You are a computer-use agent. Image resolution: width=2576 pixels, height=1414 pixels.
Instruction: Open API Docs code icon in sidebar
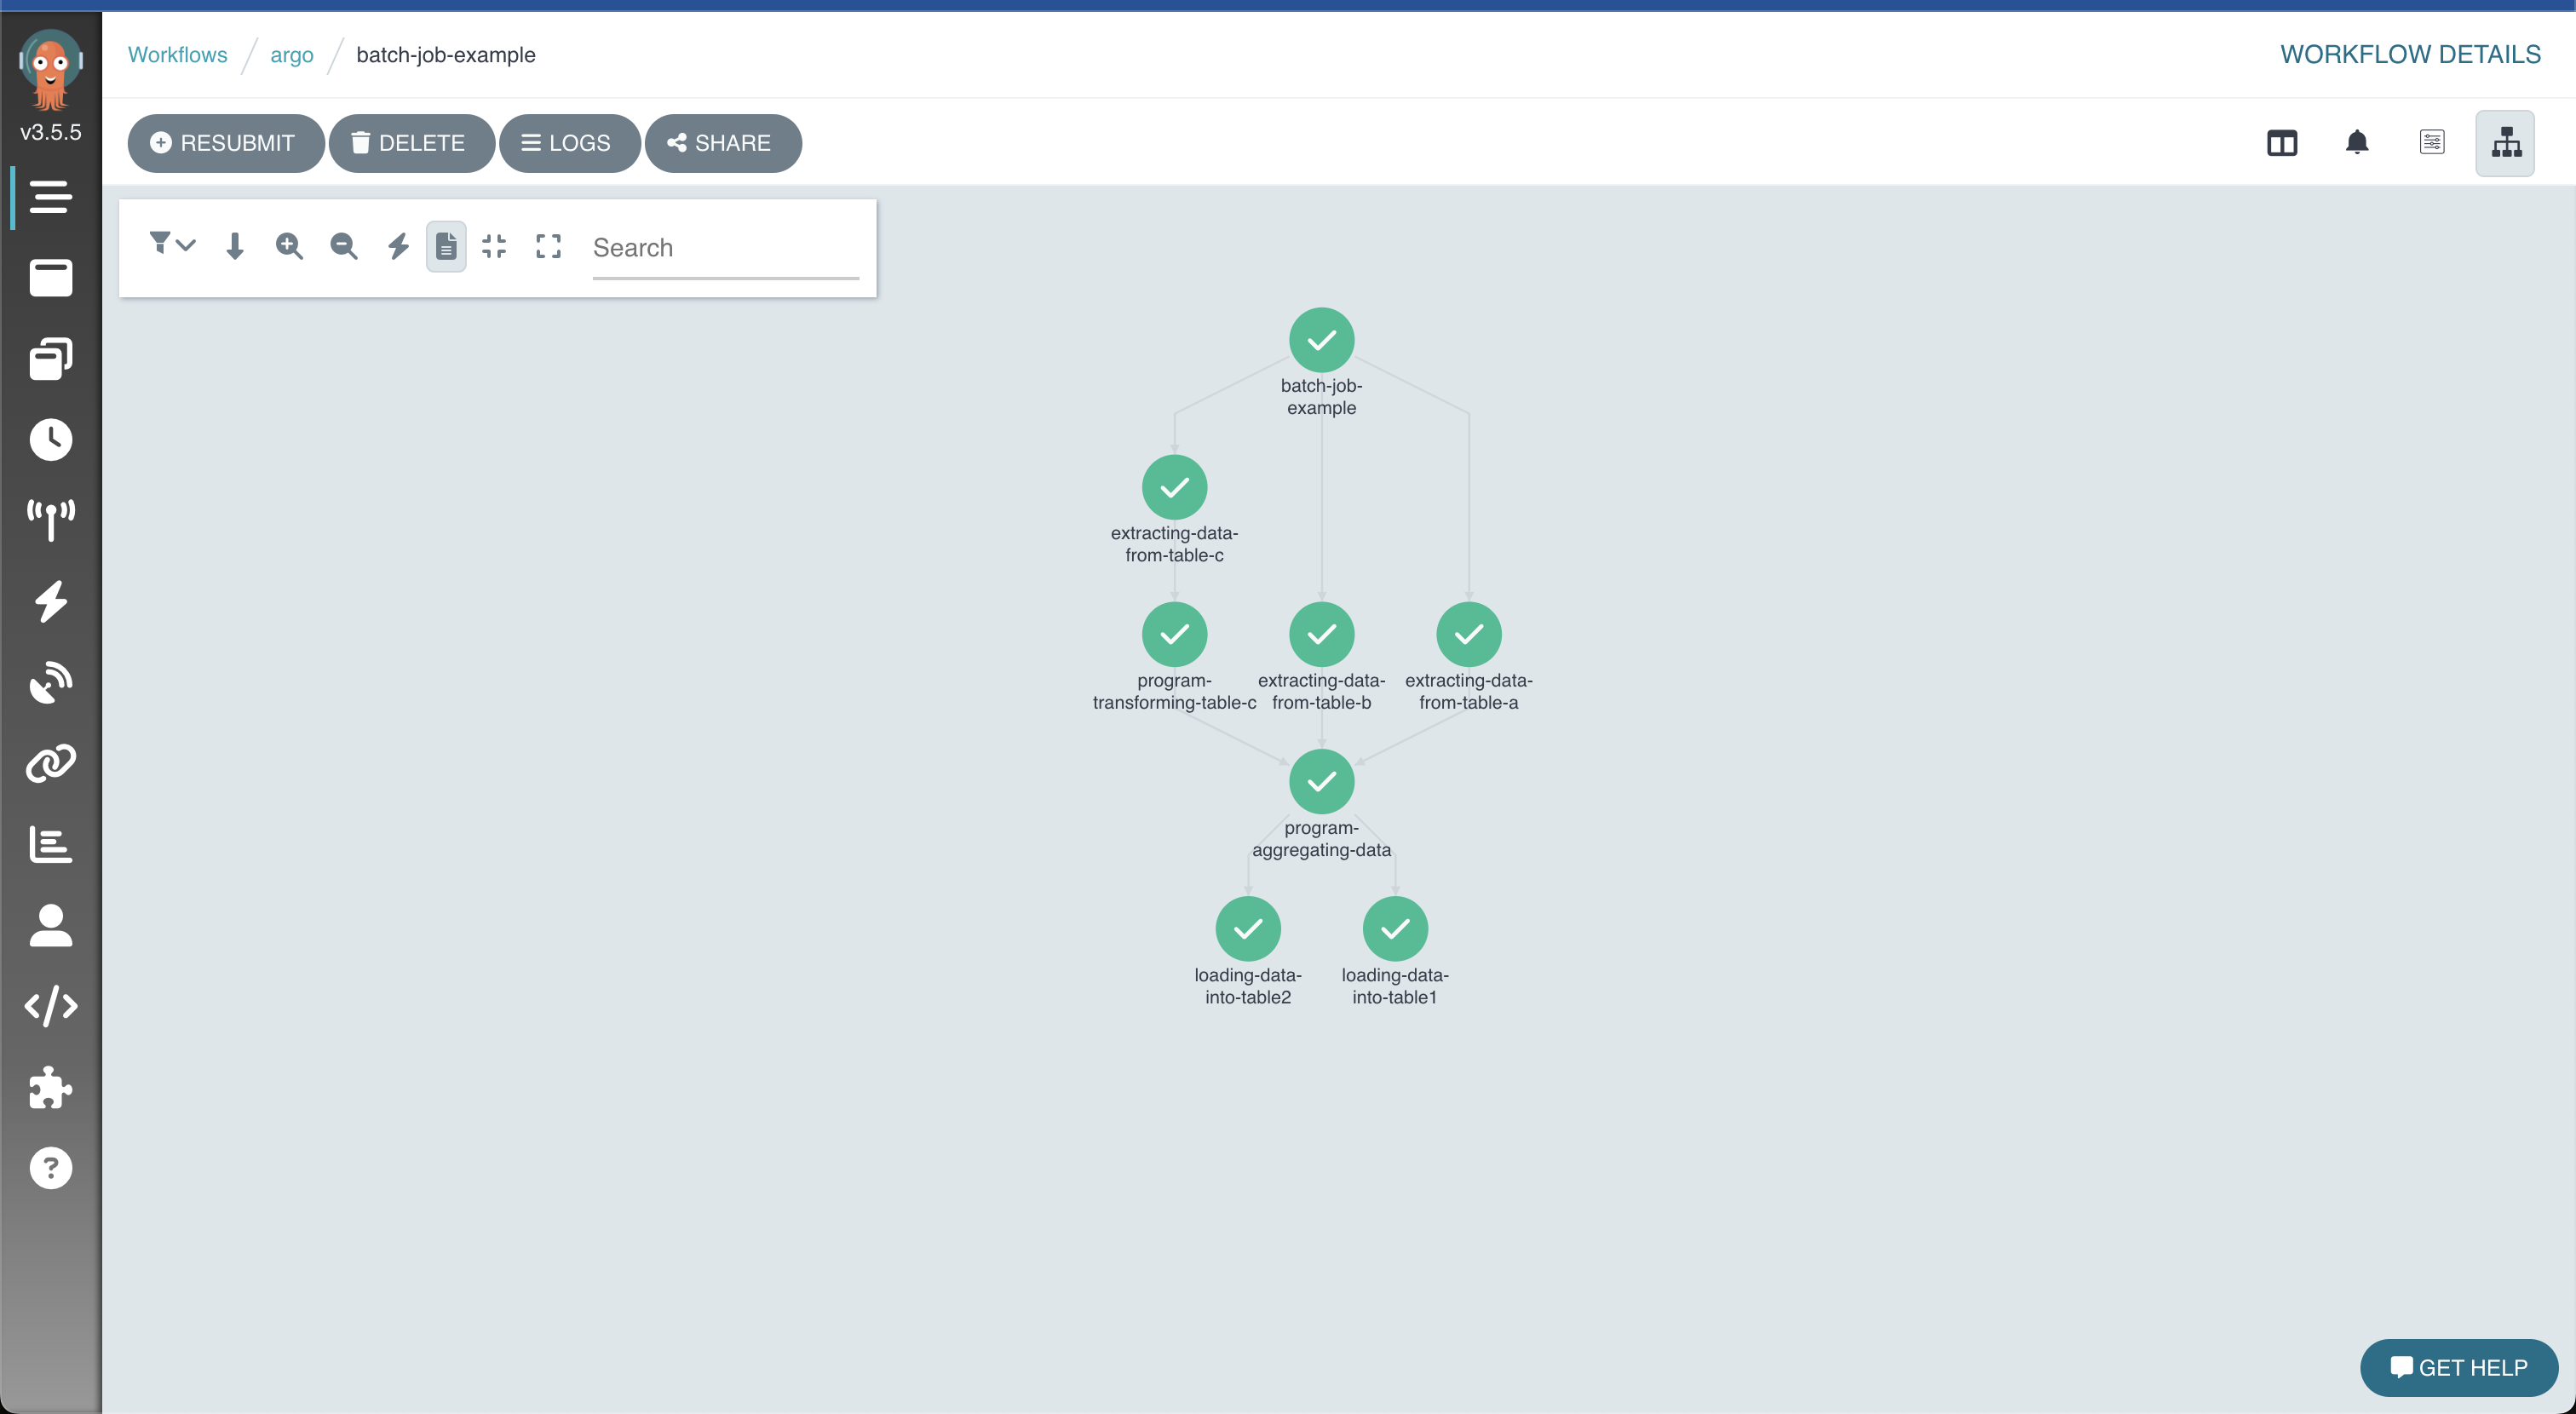[x=50, y=1006]
